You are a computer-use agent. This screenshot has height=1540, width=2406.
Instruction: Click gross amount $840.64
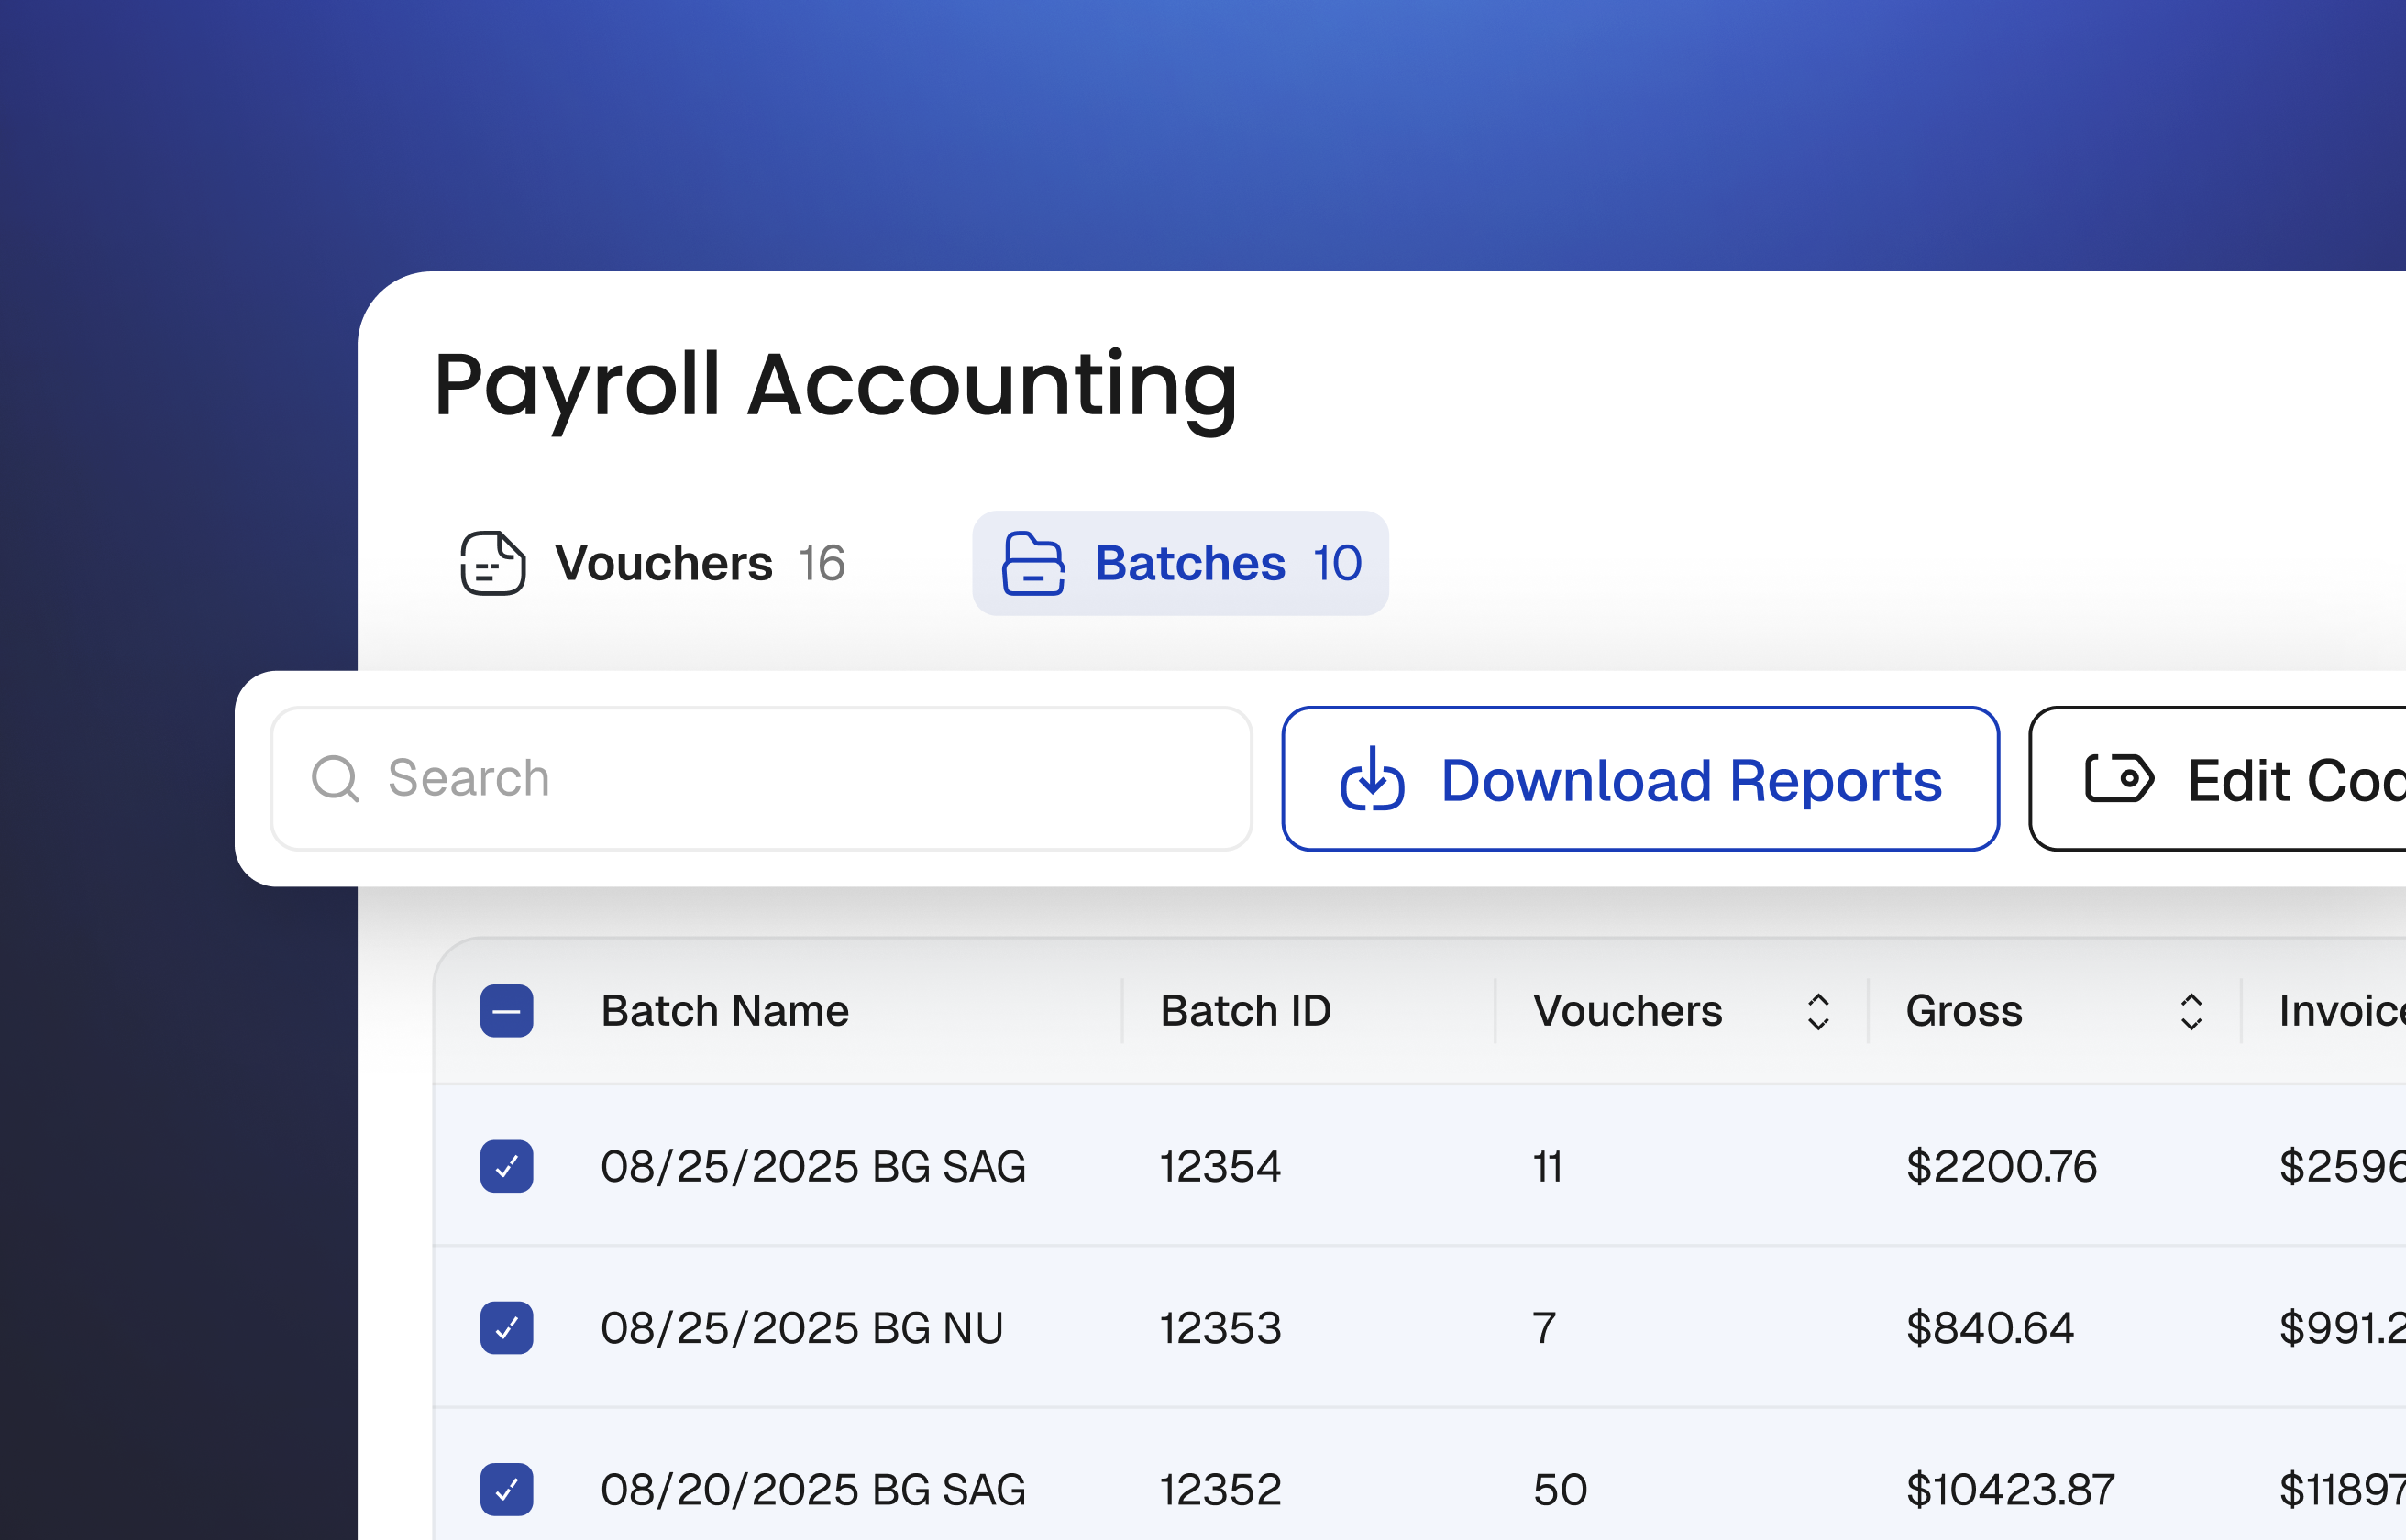click(1990, 1329)
